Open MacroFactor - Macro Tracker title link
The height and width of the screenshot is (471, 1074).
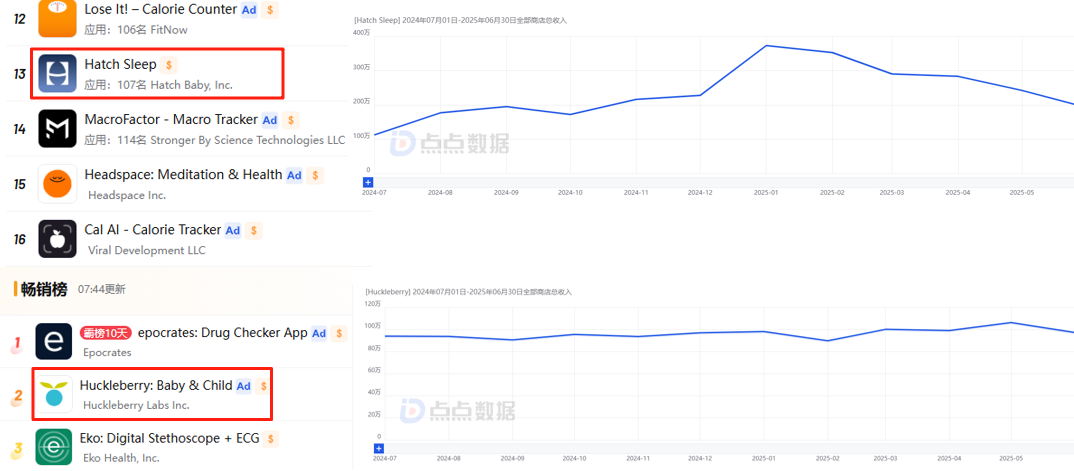170,120
